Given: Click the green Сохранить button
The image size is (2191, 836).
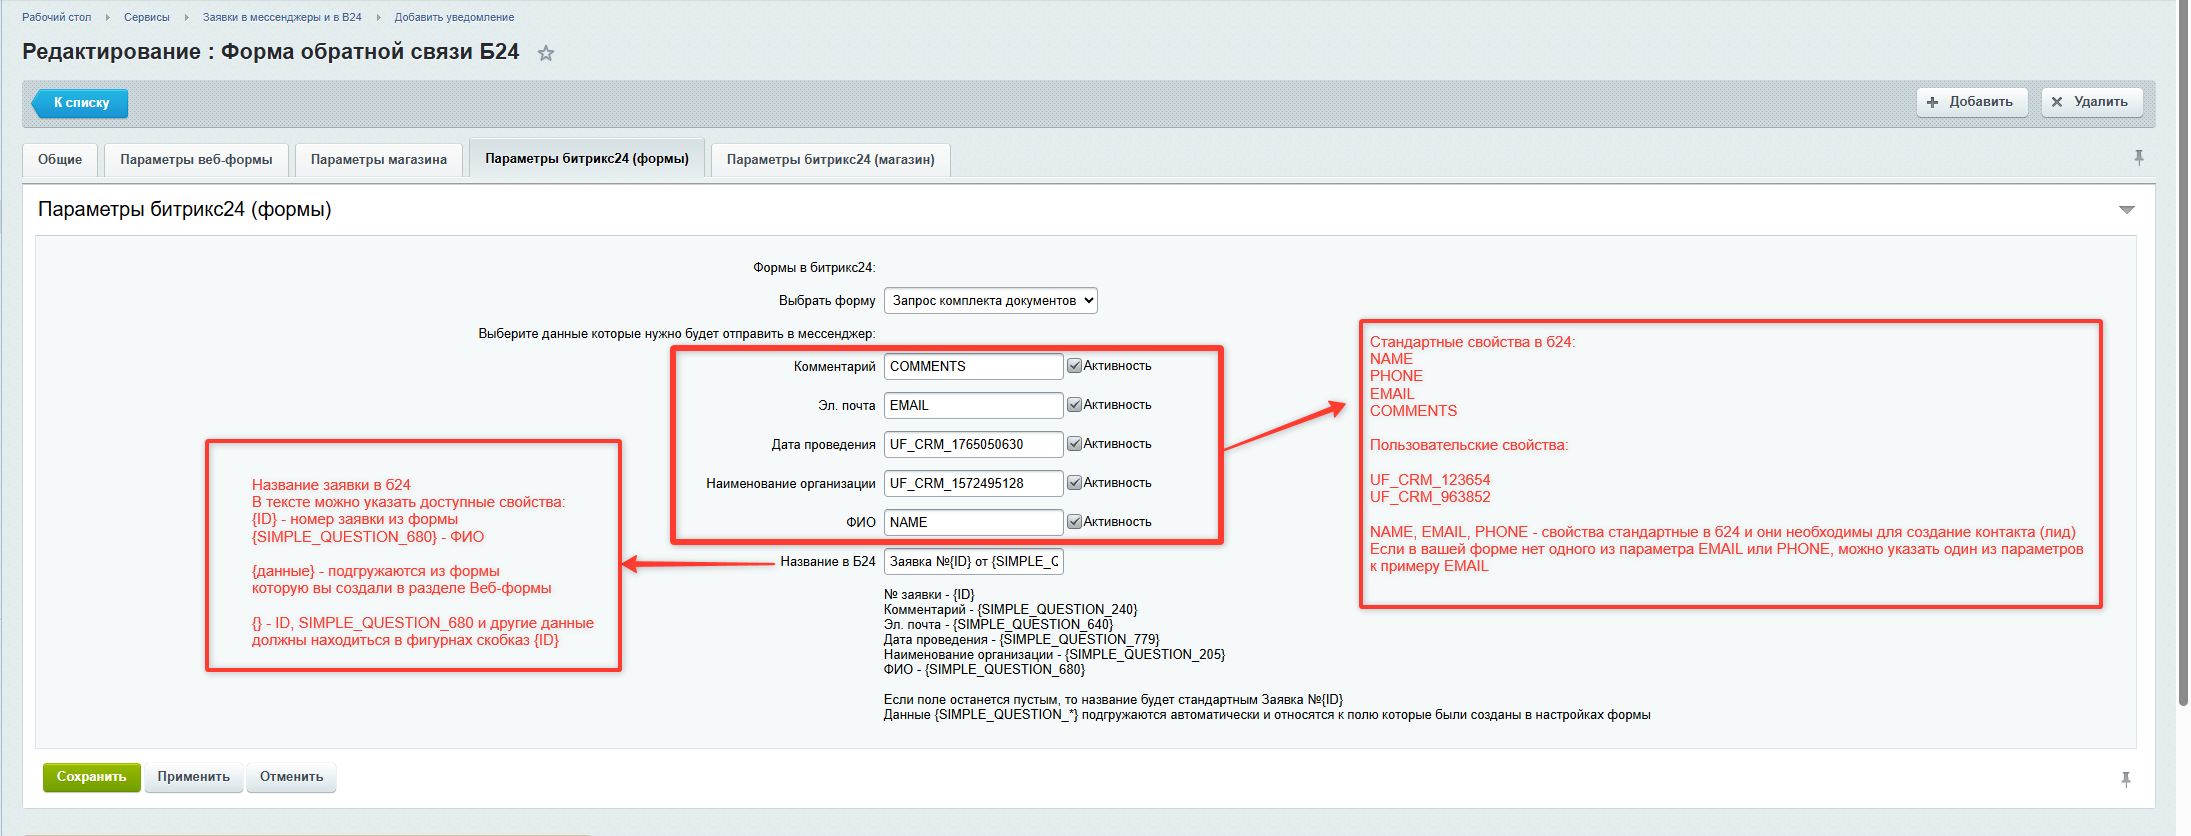Looking at the screenshot, I should point(91,777).
